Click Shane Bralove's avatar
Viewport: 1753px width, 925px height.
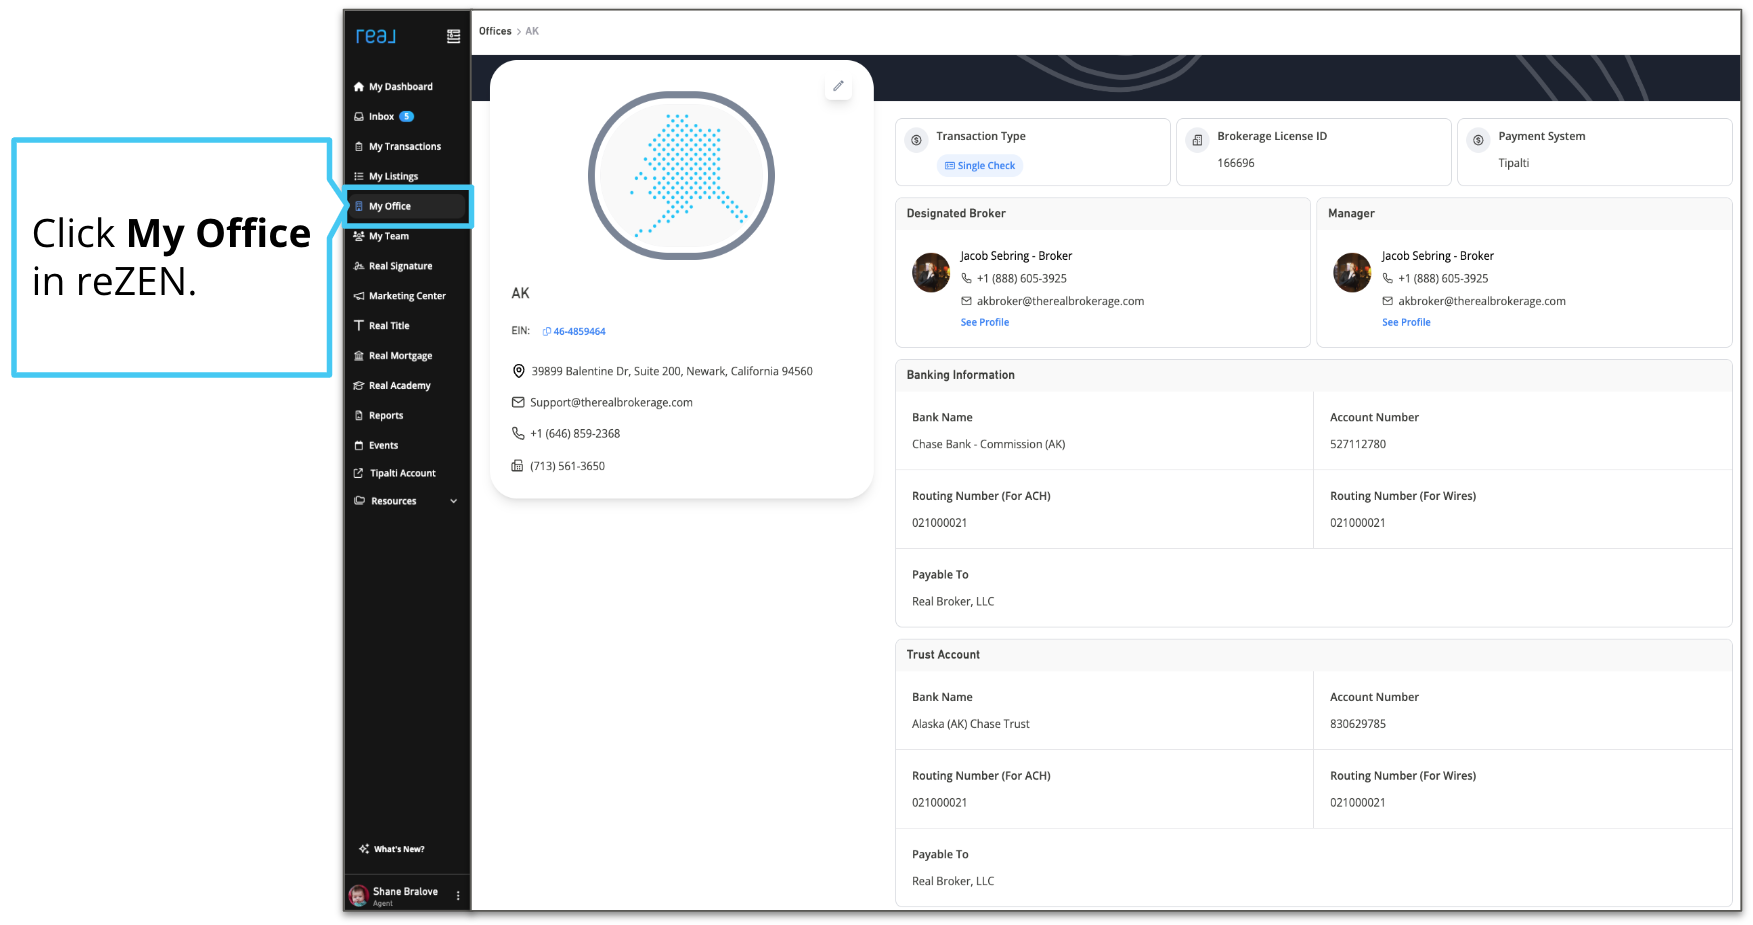coord(358,895)
